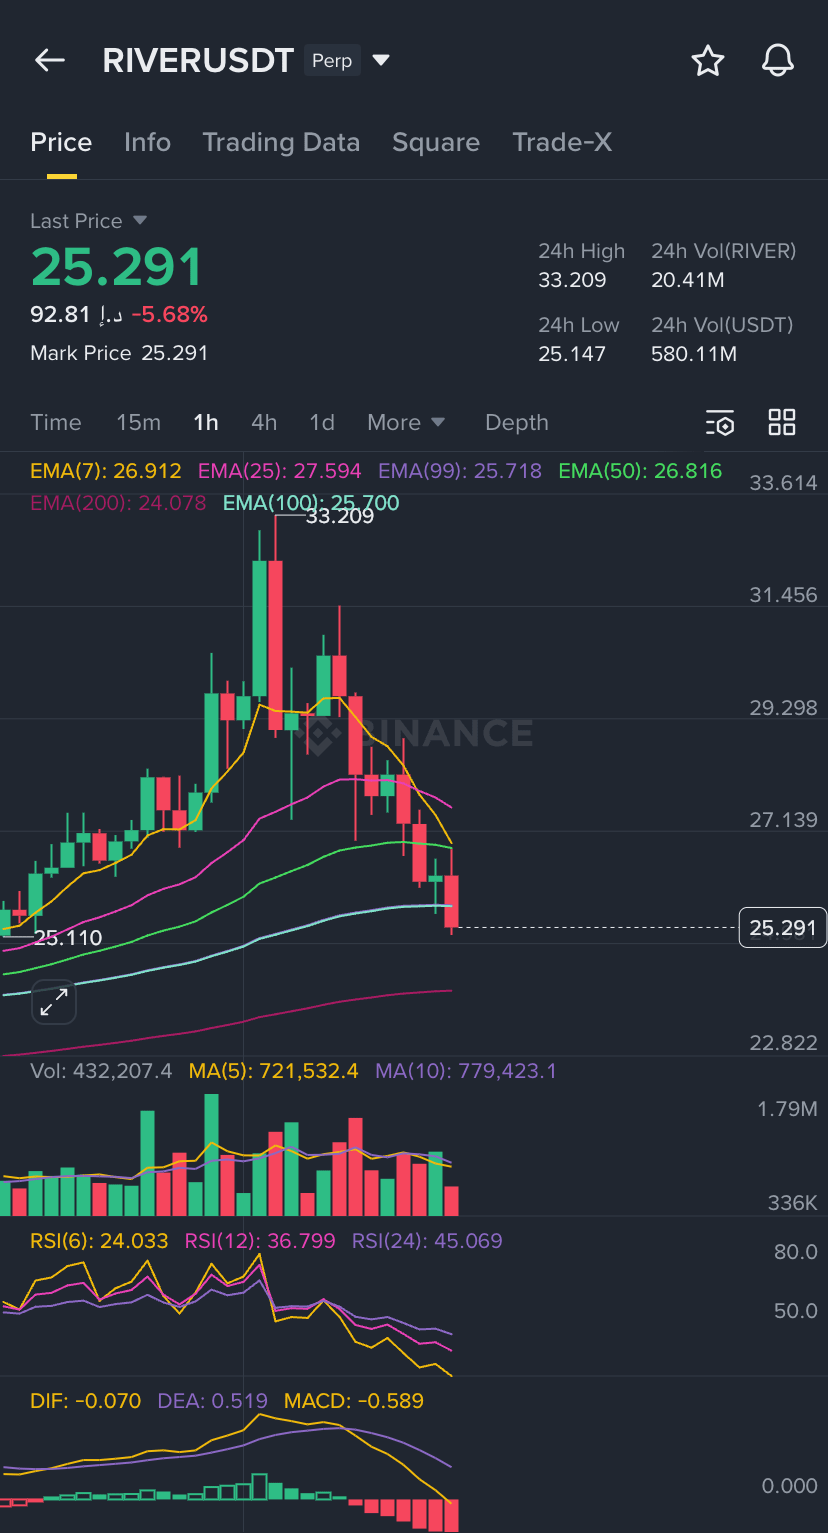Open the Trade-X tab

pos(562,142)
